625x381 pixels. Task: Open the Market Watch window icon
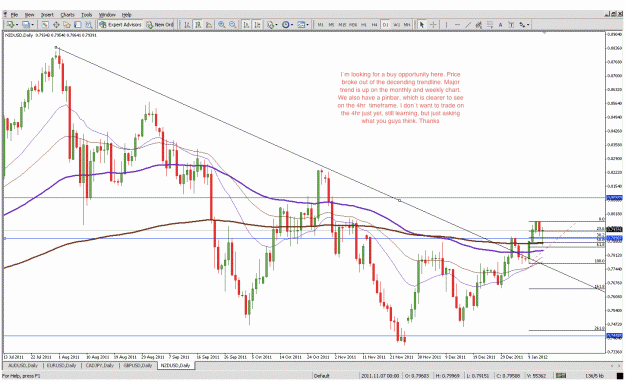(x=45, y=25)
